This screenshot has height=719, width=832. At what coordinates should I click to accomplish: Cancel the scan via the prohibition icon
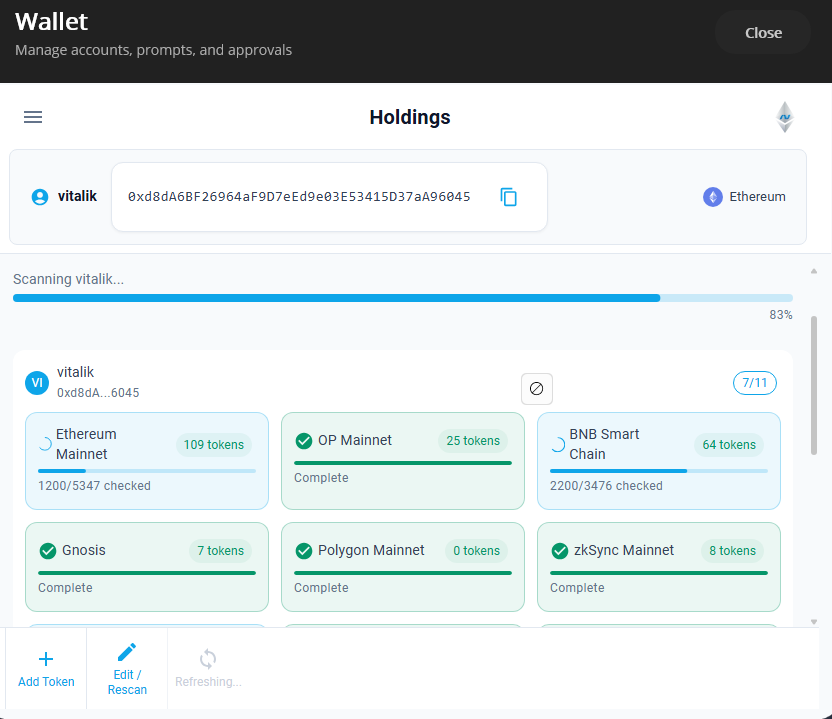(537, 388)
